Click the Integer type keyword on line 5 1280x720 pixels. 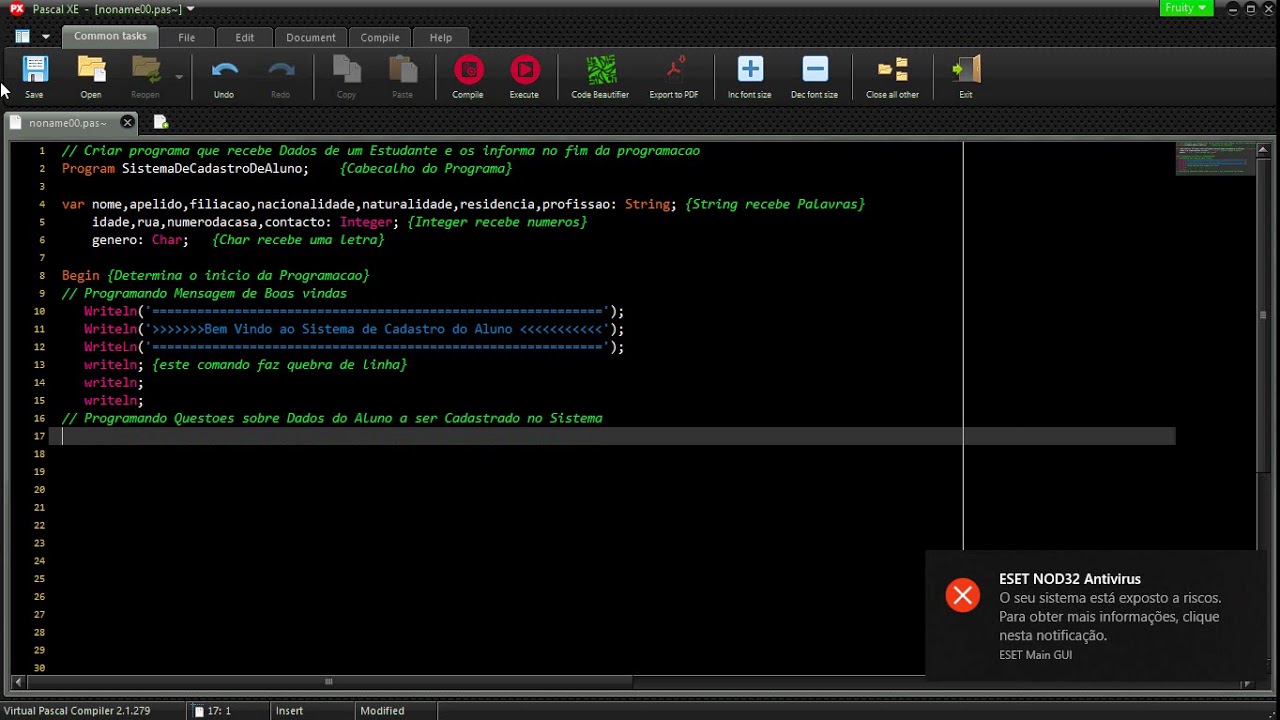pyautogui.click(x=366, y=222)
